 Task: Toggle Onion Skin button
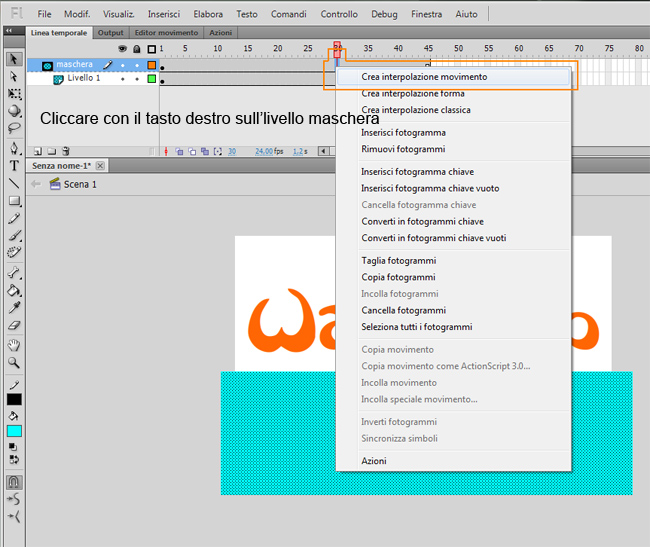(179, 151)
